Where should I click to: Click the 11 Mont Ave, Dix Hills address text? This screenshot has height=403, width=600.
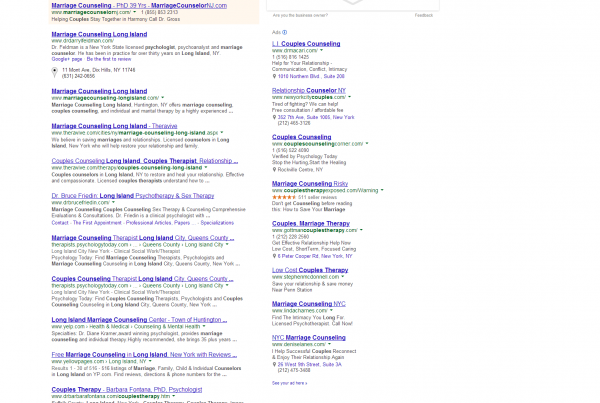click(99, 70)
